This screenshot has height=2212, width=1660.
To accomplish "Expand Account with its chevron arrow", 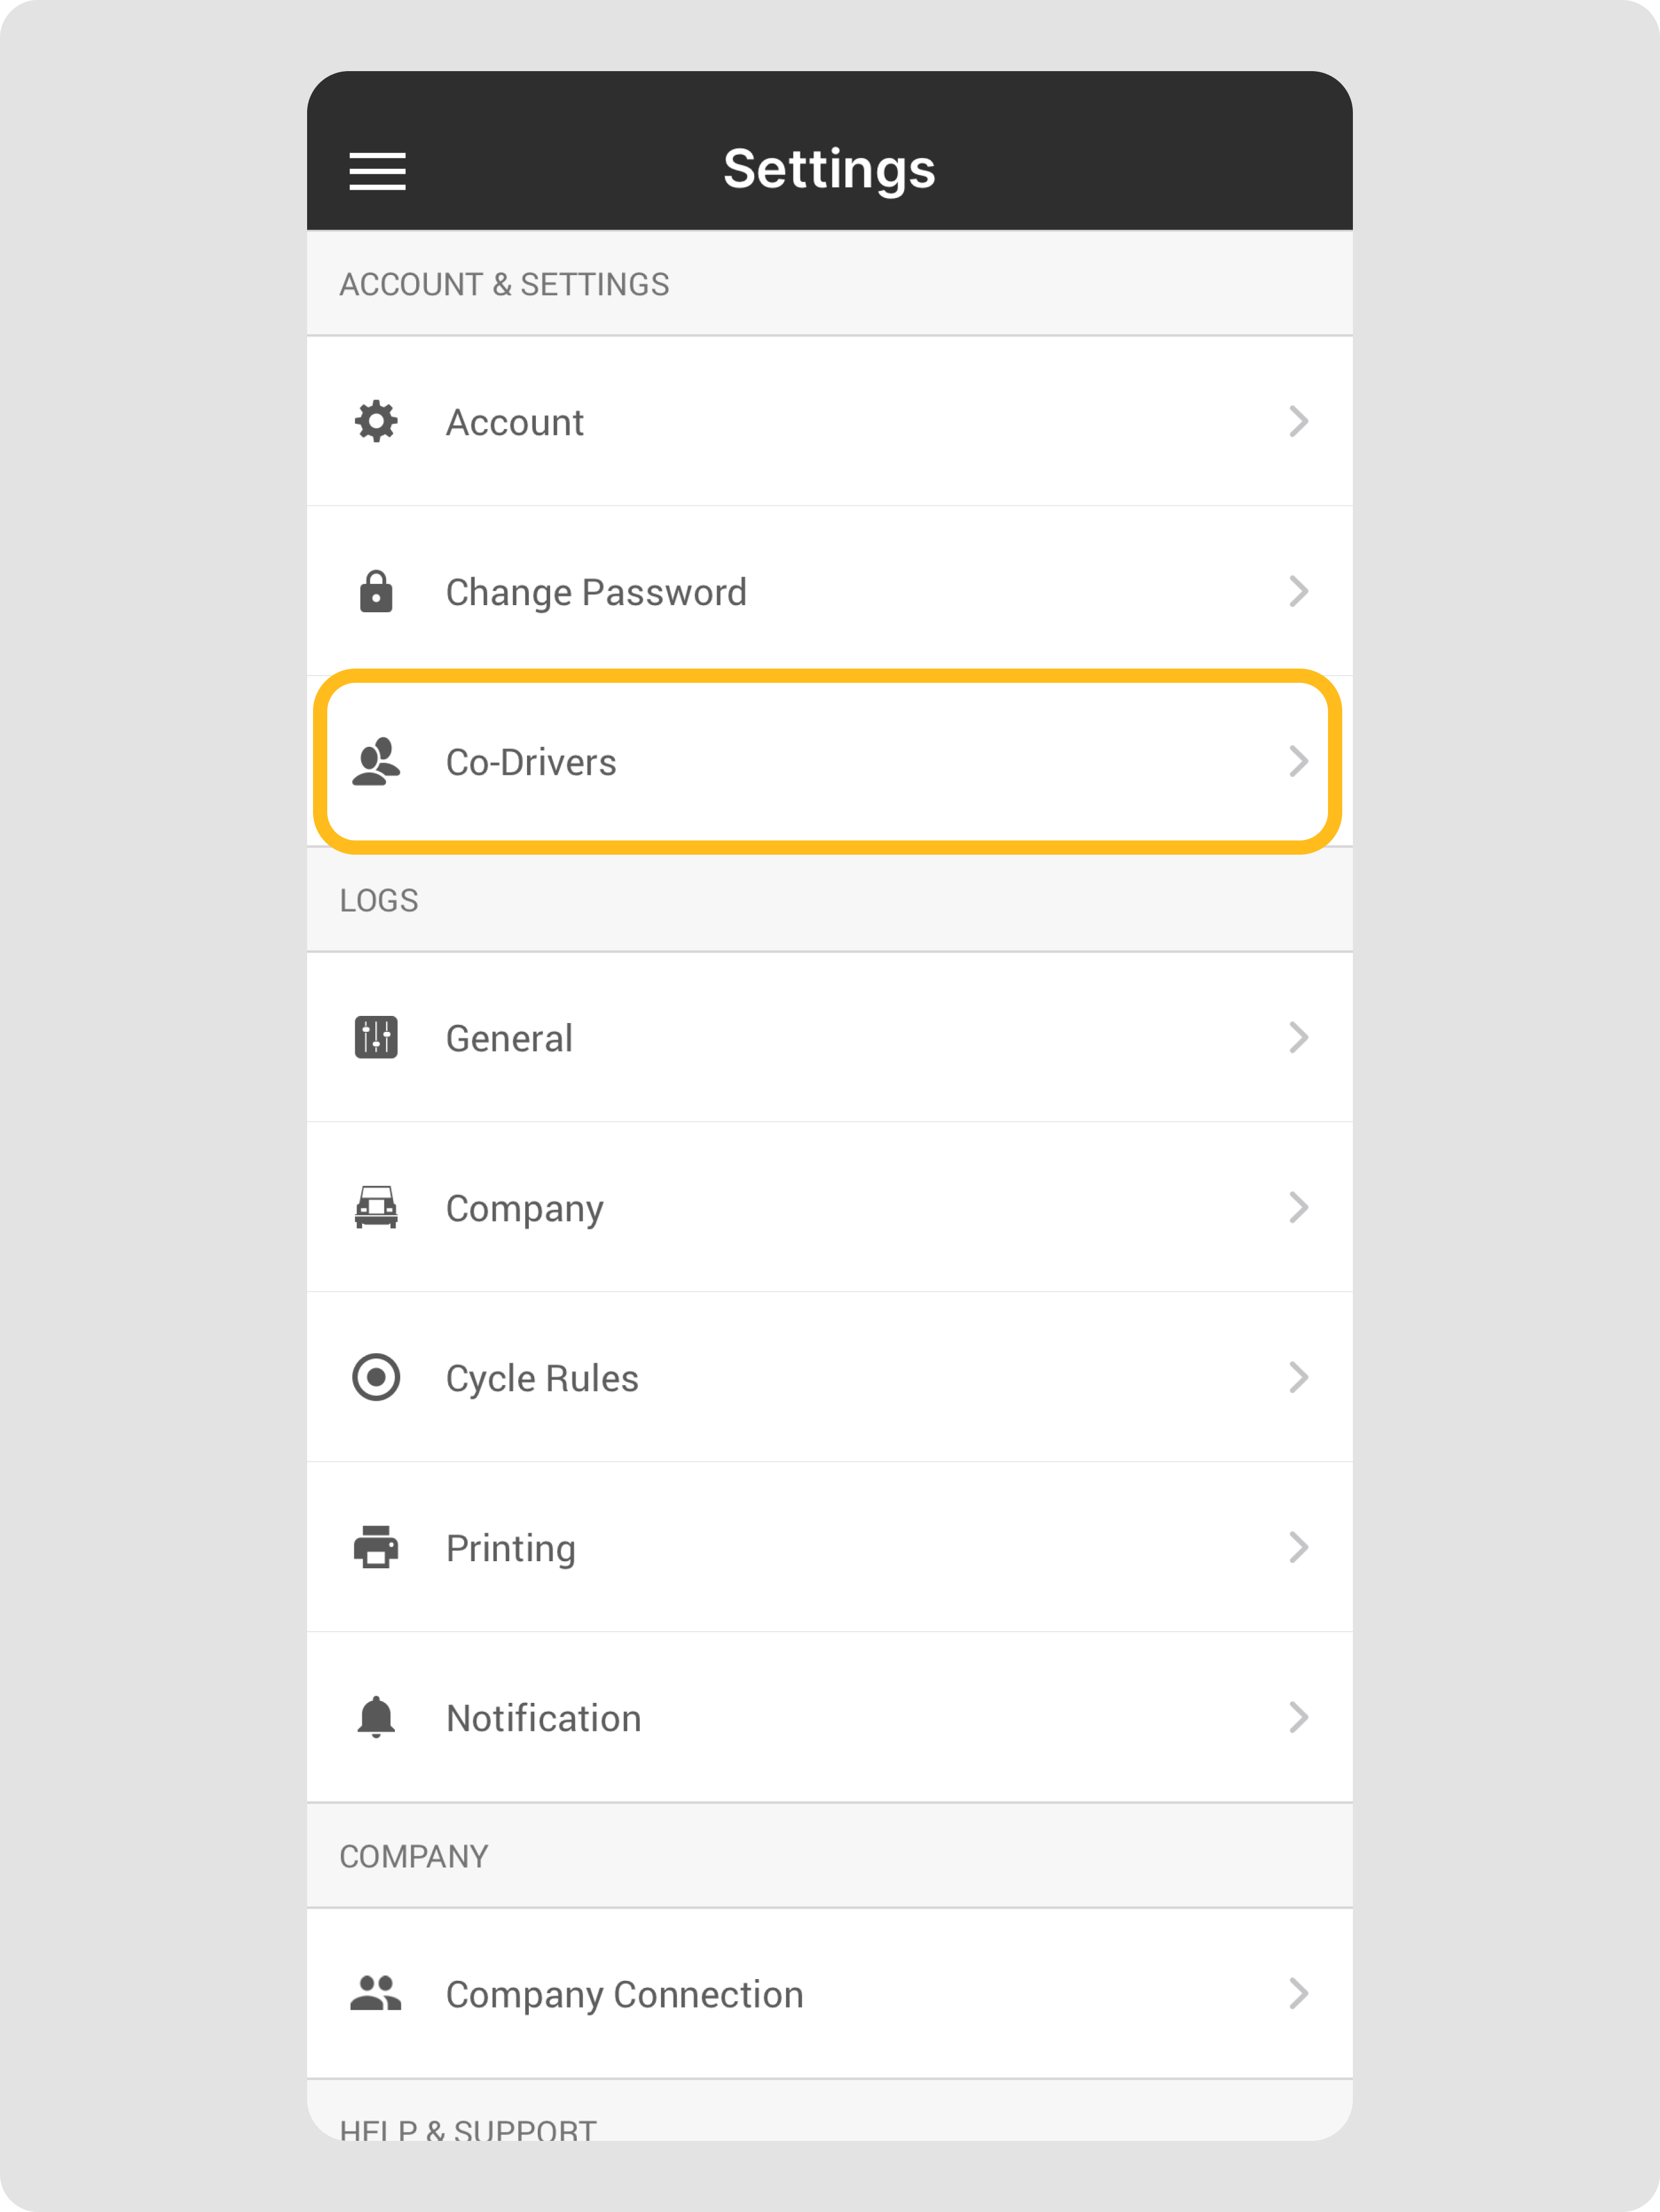I will pos(1298,422).
